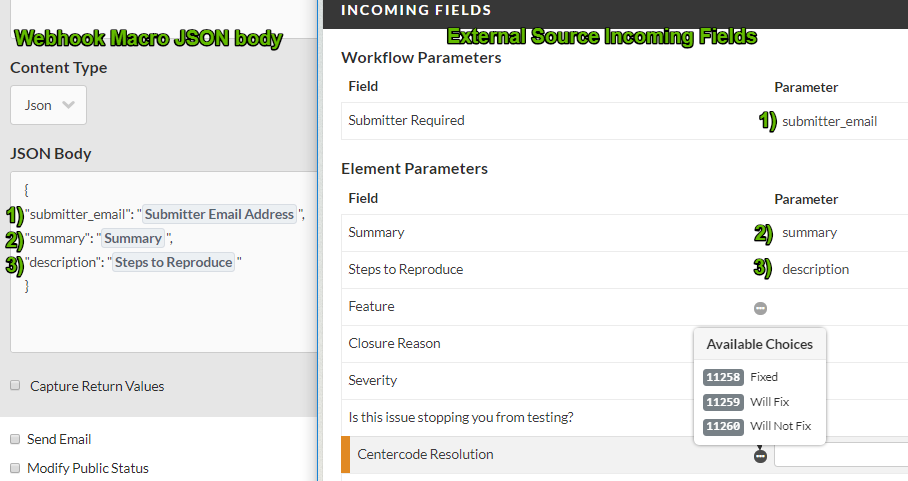Click the Centercode Resolution parameter input field
Image resolution: width=908 pixels, height=481 pixels.
[x=841, y=455]
